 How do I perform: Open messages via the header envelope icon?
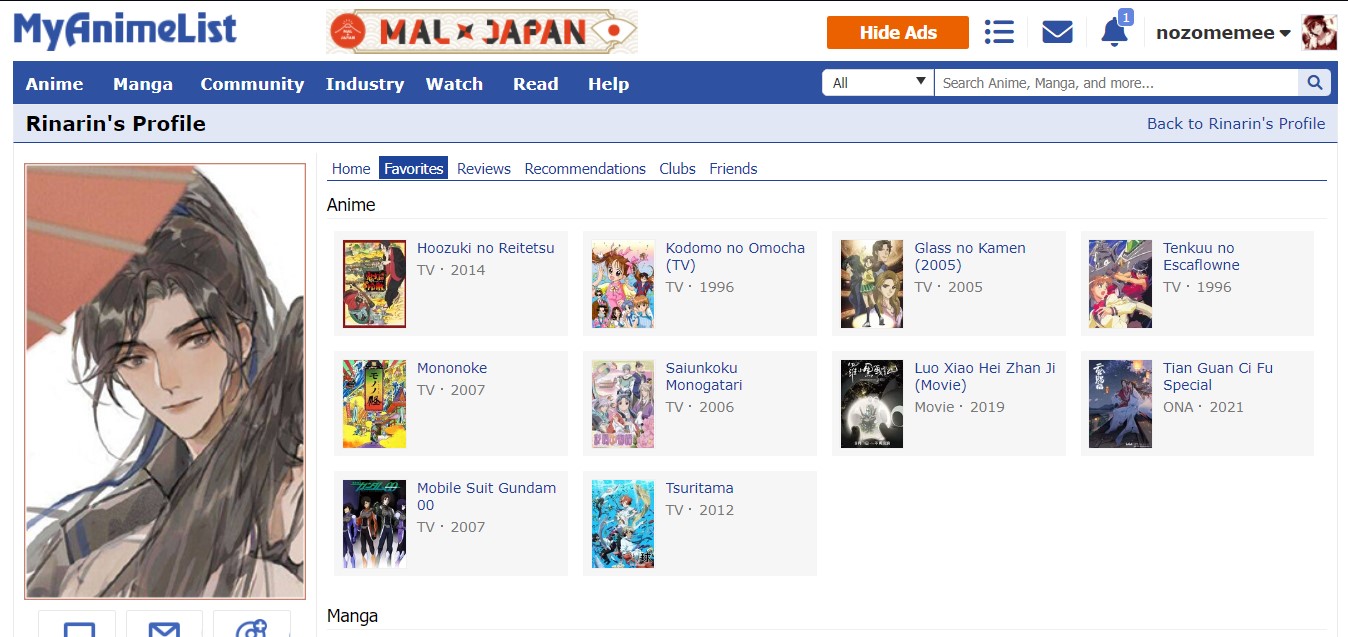pyautogui.click(x=1057, y=32)
